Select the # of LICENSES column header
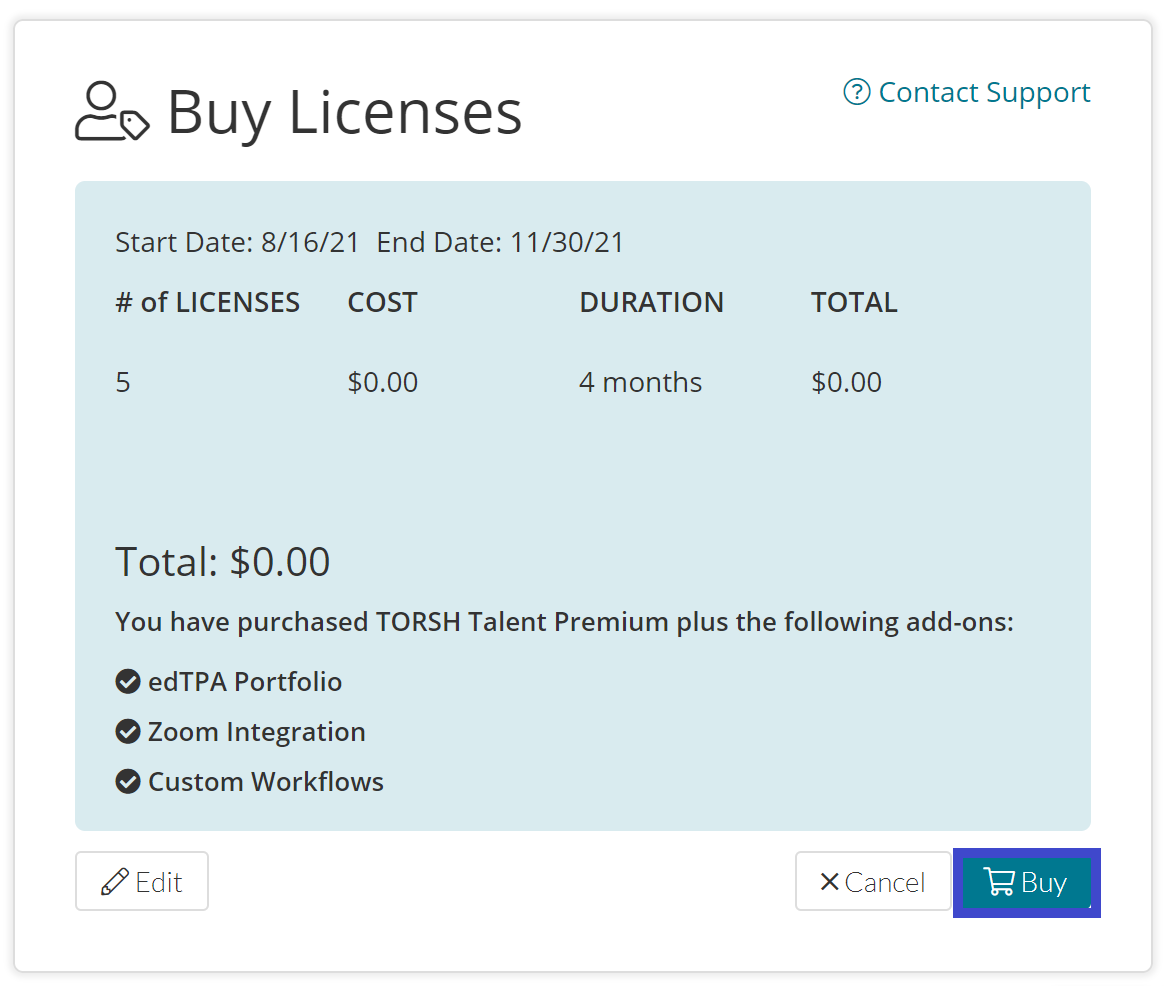The image size is (1164, 986). [x=207, y=302]
